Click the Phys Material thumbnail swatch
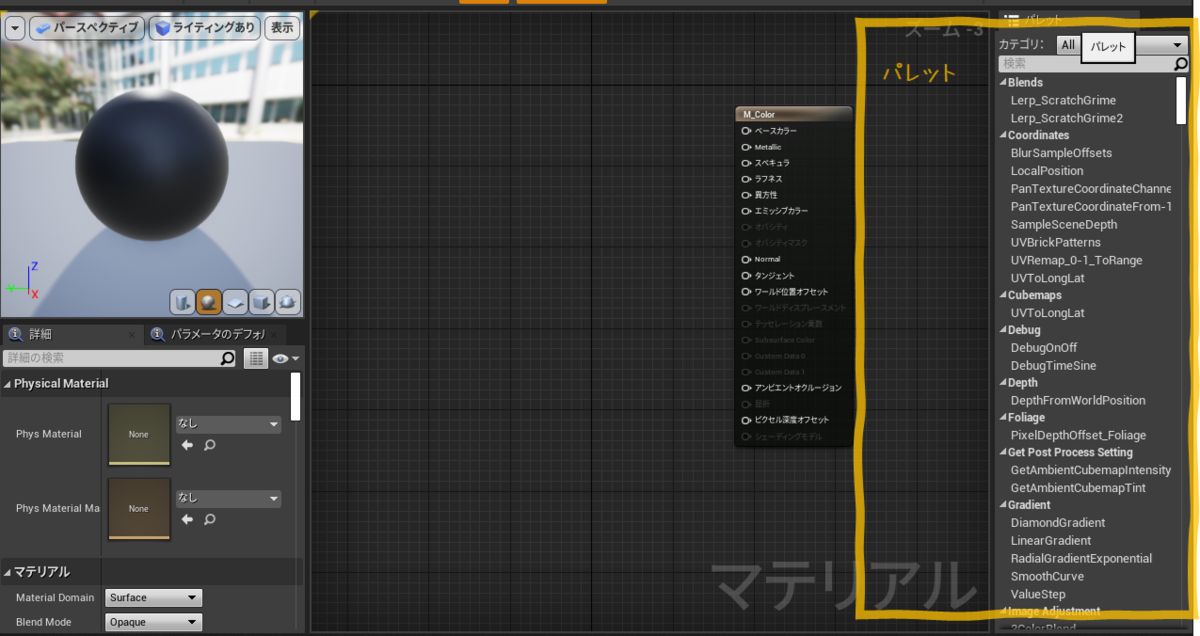This screenshot has width=1200, height=636. tap(139, 435)
